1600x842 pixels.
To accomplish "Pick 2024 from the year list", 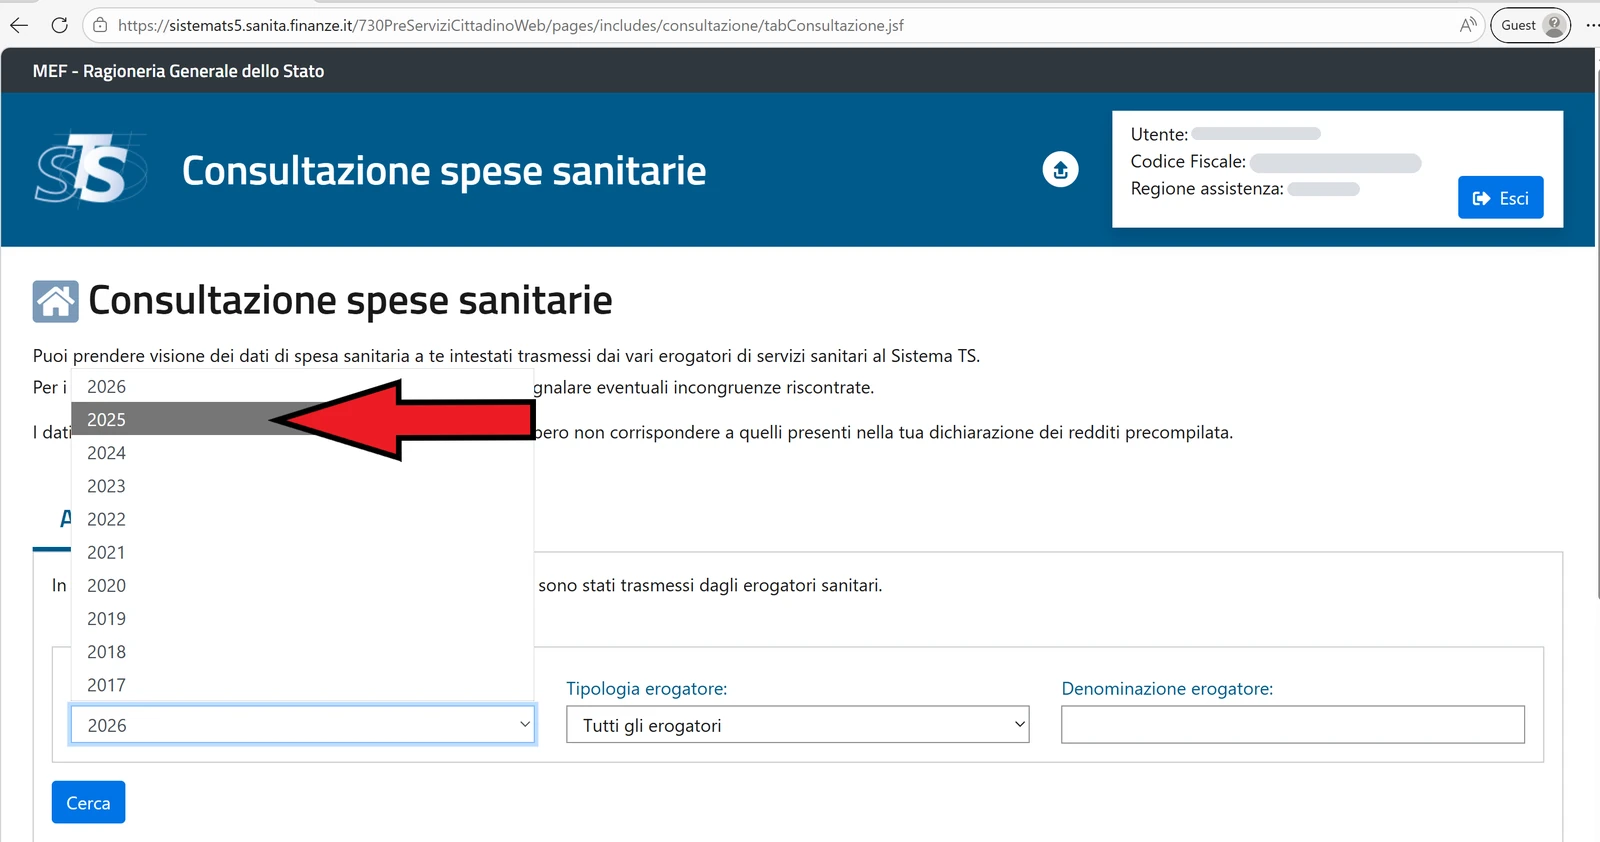I will click(x=302, y=453).
